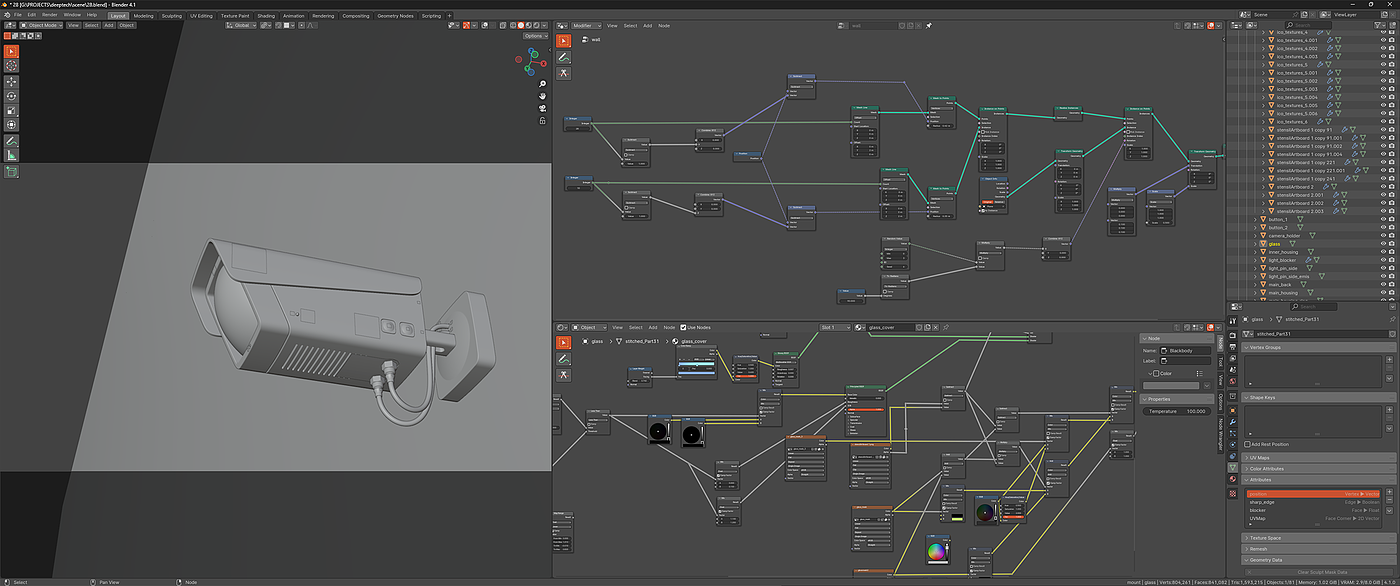Select the 3D Cursor tool

[12, 66]
